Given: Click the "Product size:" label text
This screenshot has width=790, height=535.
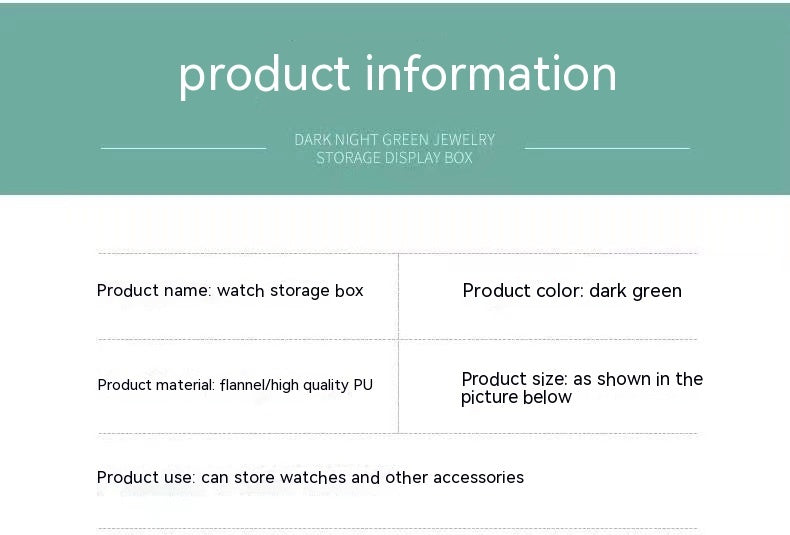Looking at the screenshot, I should [x=514, y=379].
